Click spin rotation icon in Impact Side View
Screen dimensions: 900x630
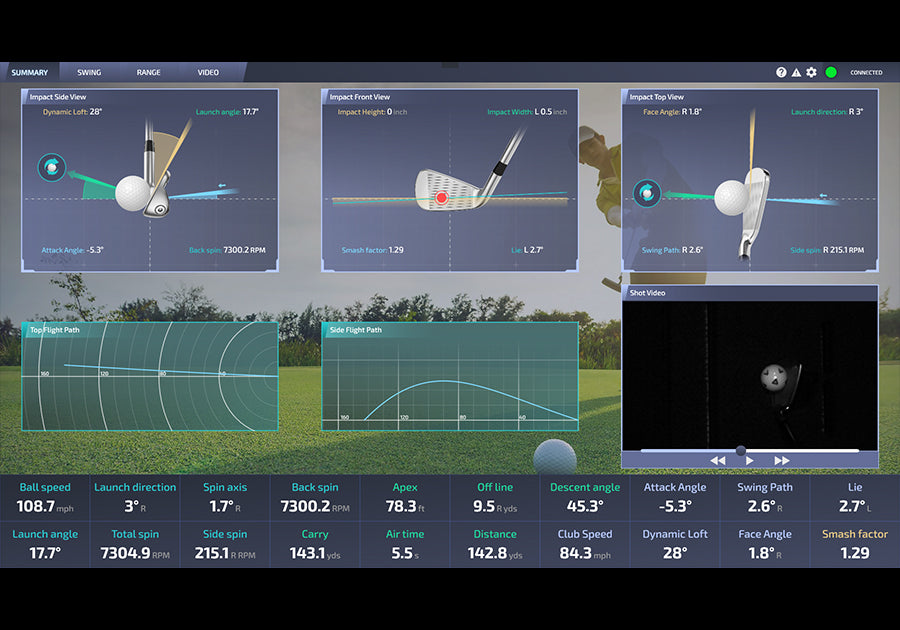(52, 167)
